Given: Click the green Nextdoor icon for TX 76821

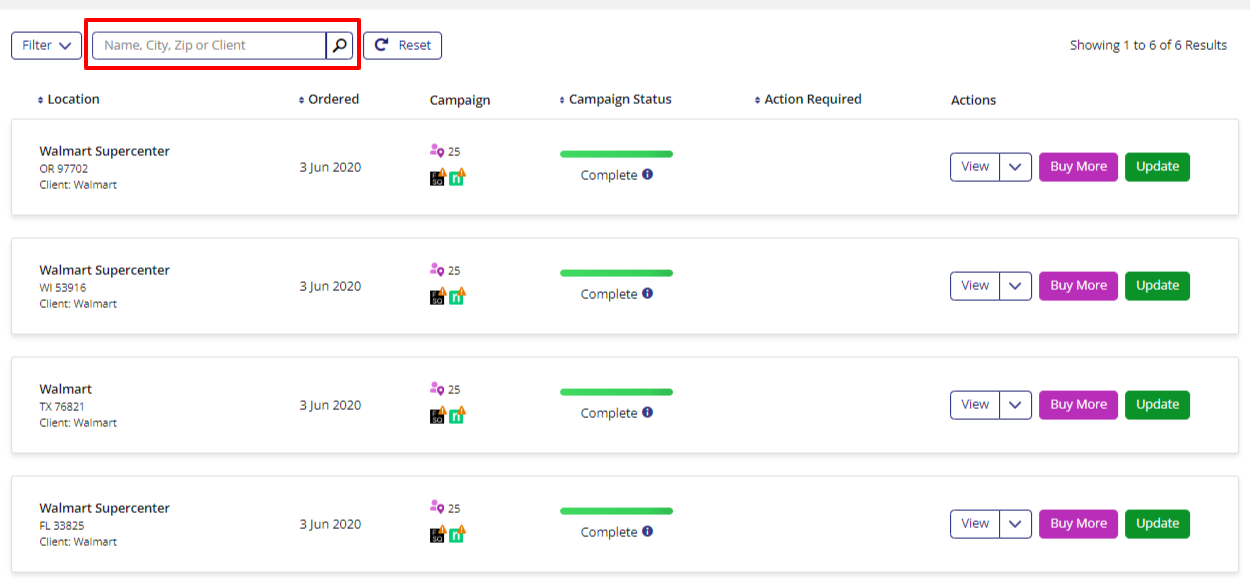Looking at the screenshot, I should tap(457, 415).
